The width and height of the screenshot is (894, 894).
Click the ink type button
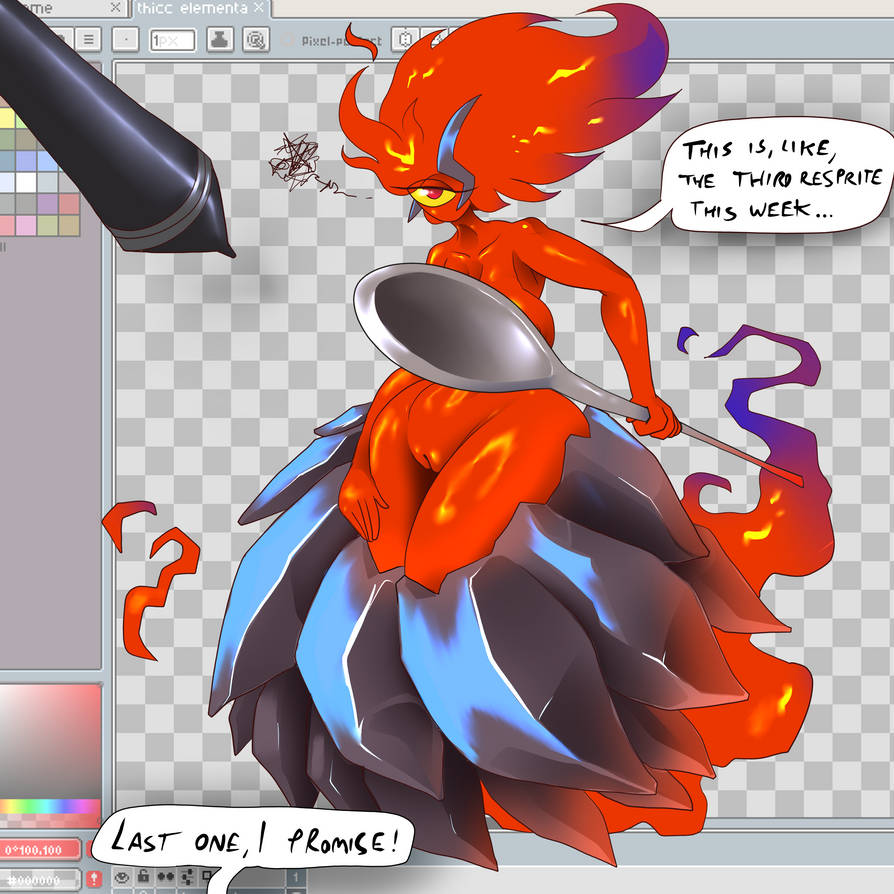pos(221,39)
